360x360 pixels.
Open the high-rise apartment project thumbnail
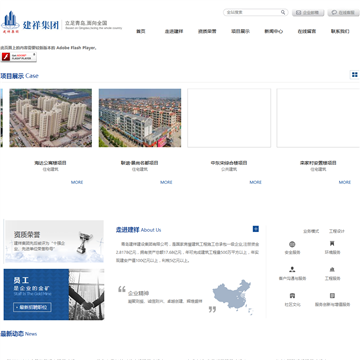(50, 118)
